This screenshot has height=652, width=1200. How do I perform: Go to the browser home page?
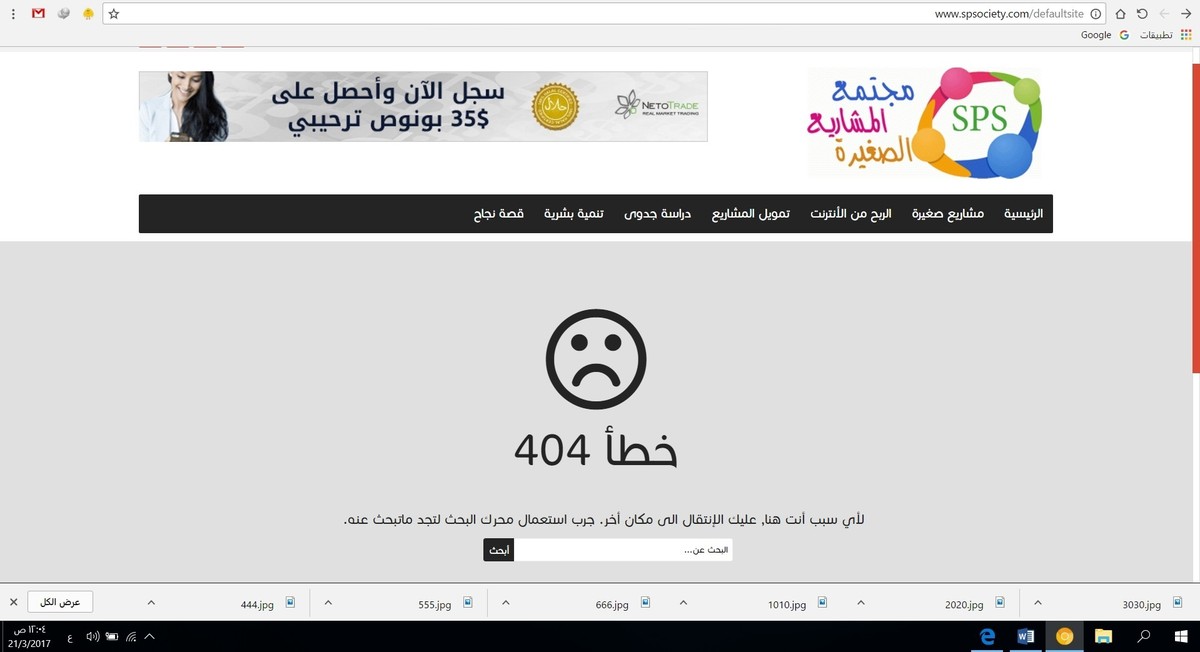click(1120, 14)
